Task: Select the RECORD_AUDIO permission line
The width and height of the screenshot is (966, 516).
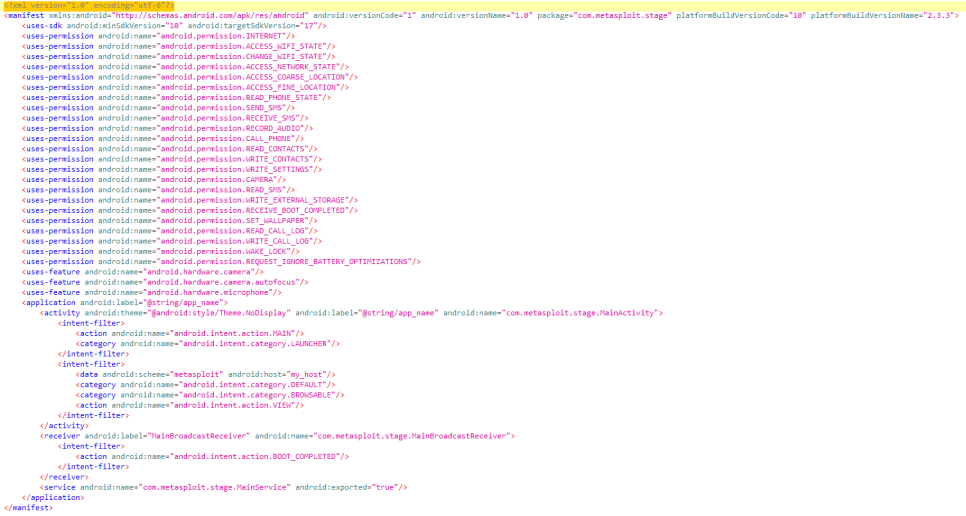Action: pyautogui.click(x=168, y=129)
